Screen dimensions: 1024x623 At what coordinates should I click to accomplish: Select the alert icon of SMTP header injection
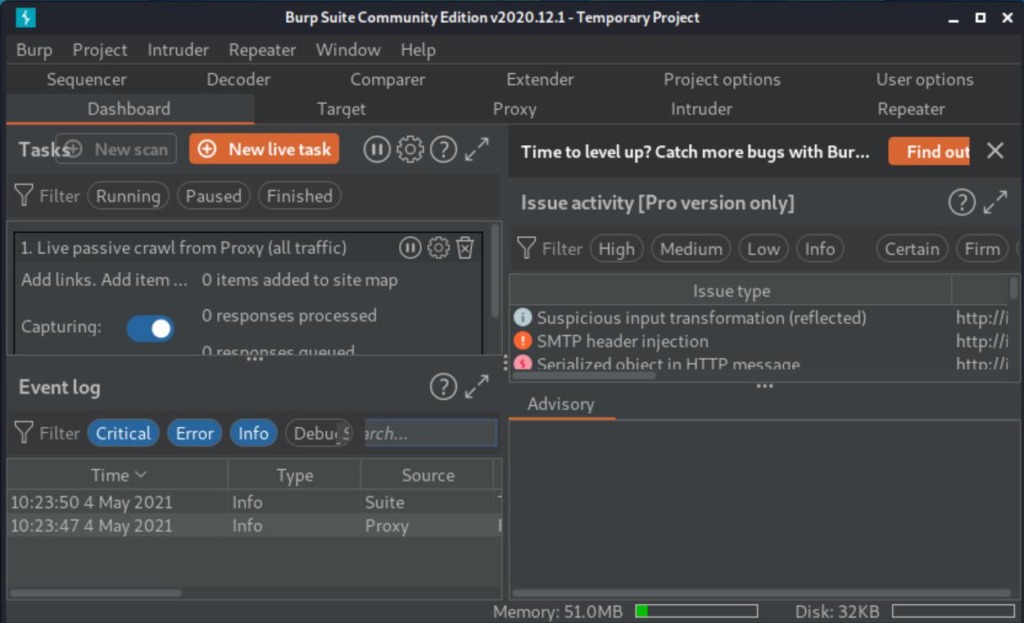click(522, 341)
